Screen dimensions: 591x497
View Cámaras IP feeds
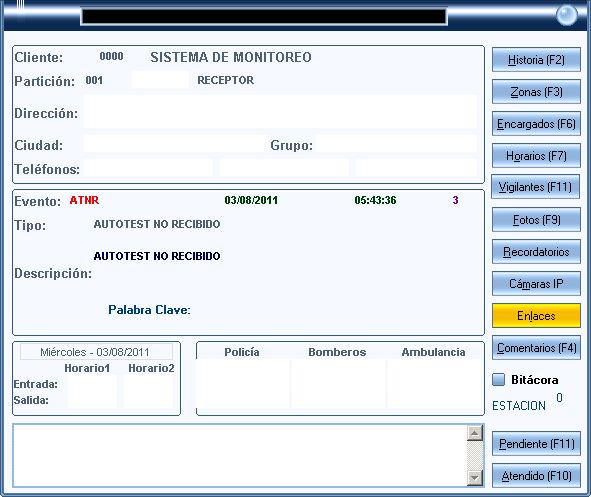[x=536, y=283]
